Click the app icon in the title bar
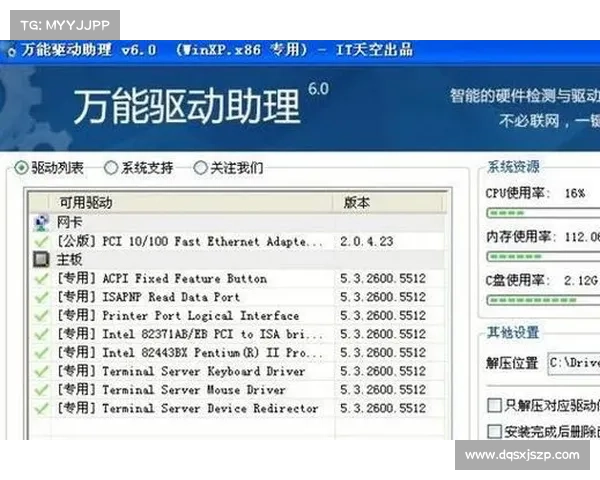 (8, 50)
